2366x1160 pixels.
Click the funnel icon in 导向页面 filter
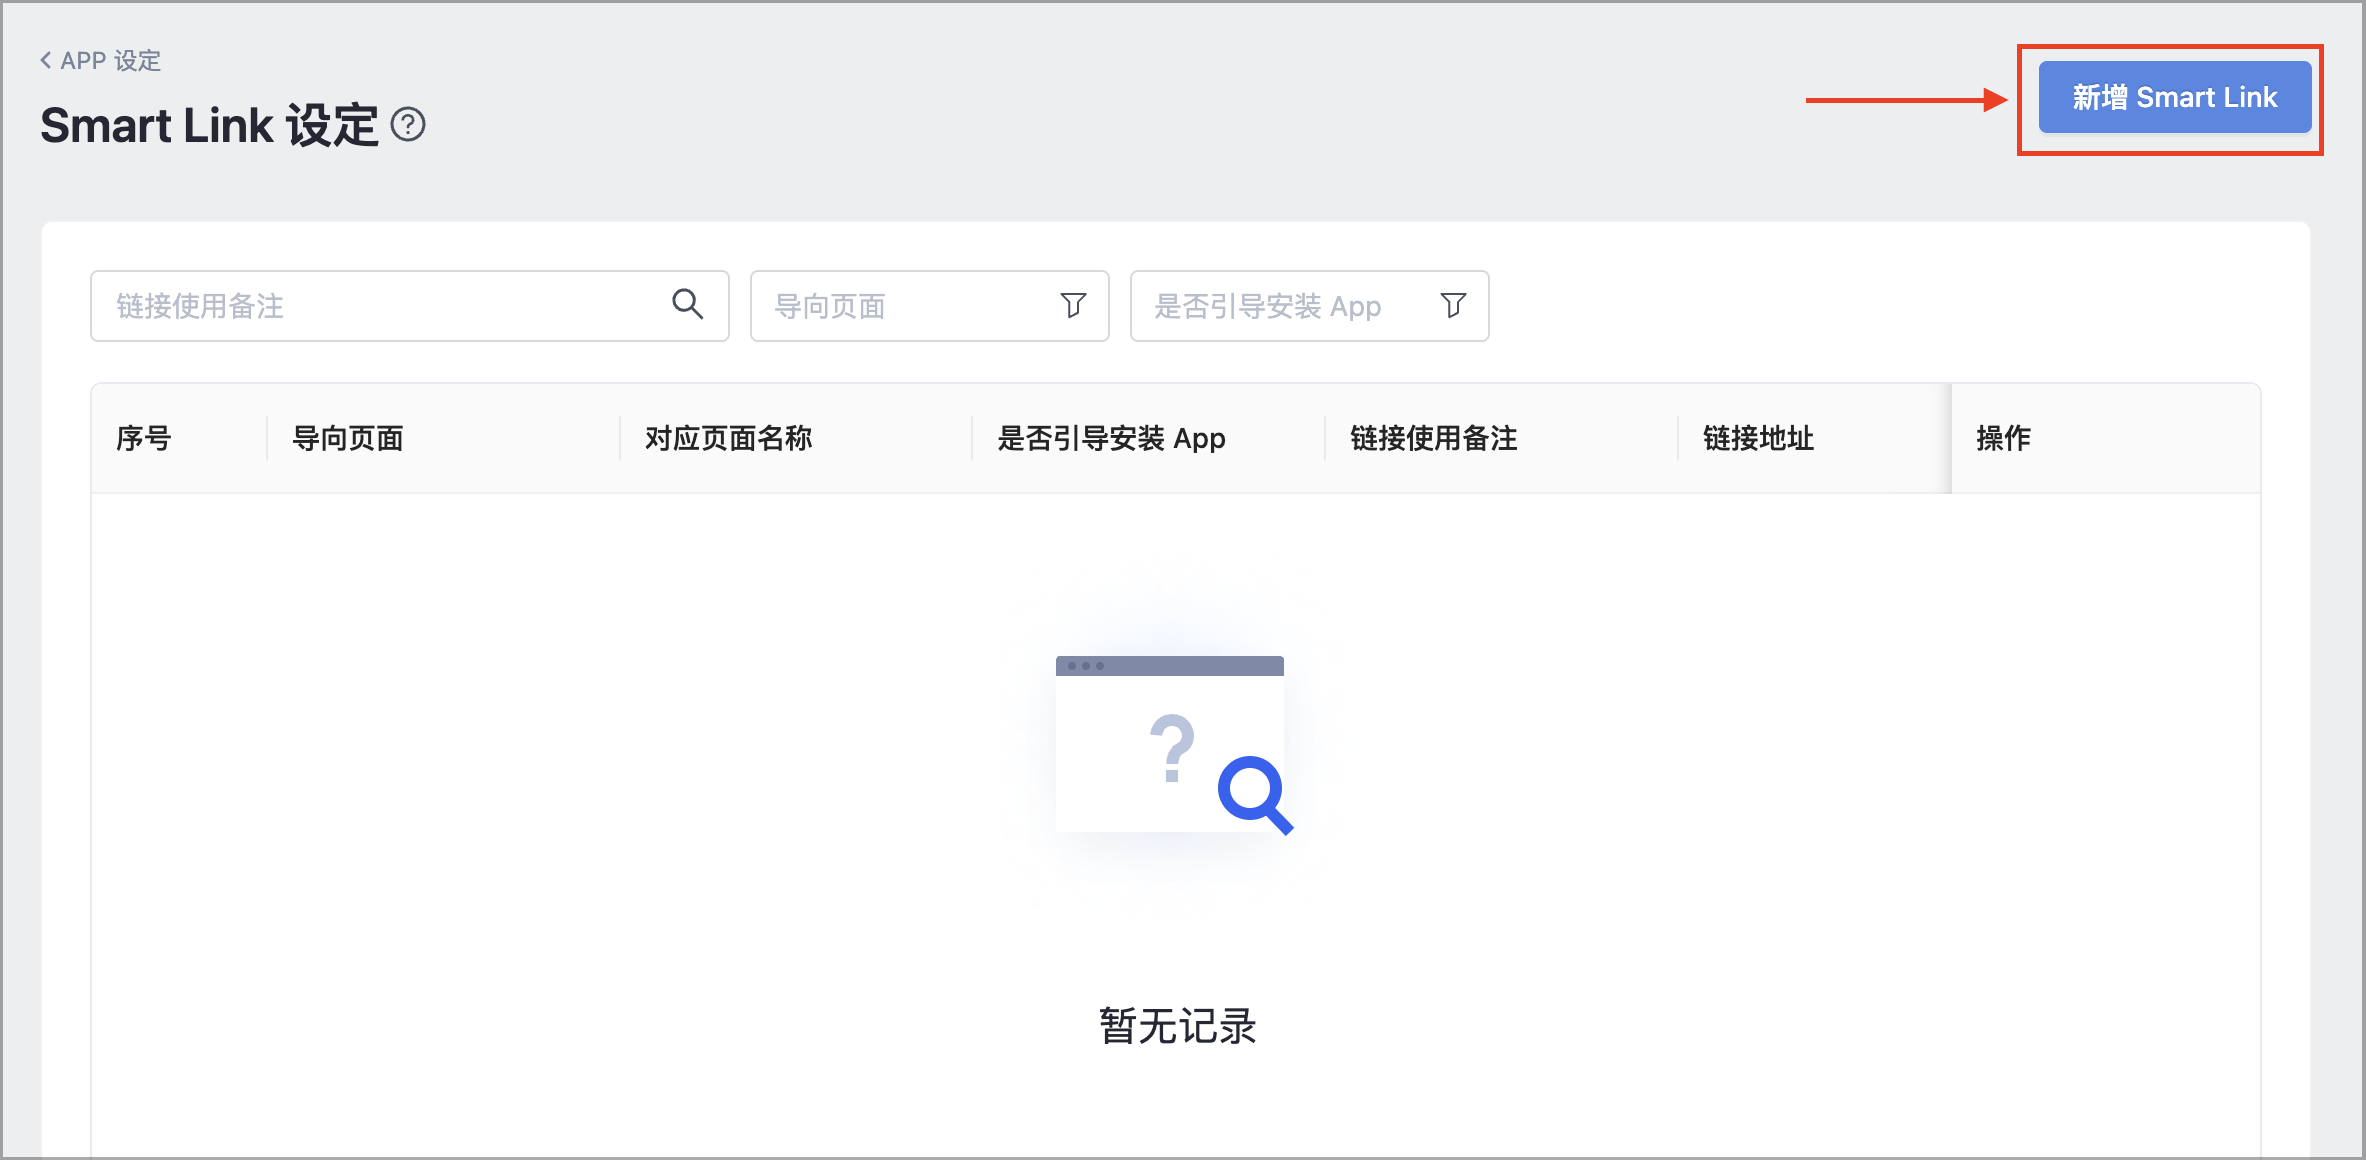pyautogui.click(x=1073, y=305)
